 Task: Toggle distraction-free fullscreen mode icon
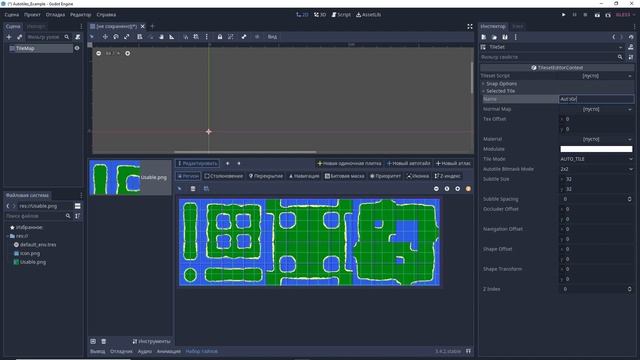coord(470,26)
